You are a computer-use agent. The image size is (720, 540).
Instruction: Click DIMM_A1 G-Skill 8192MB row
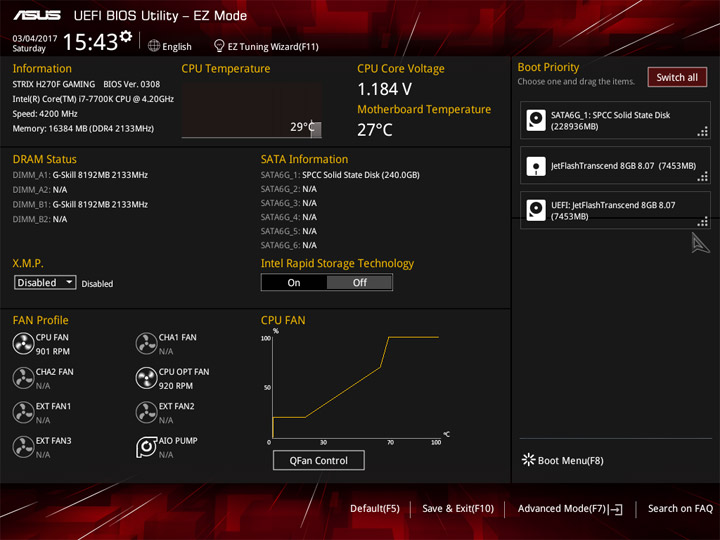[80, 175]
